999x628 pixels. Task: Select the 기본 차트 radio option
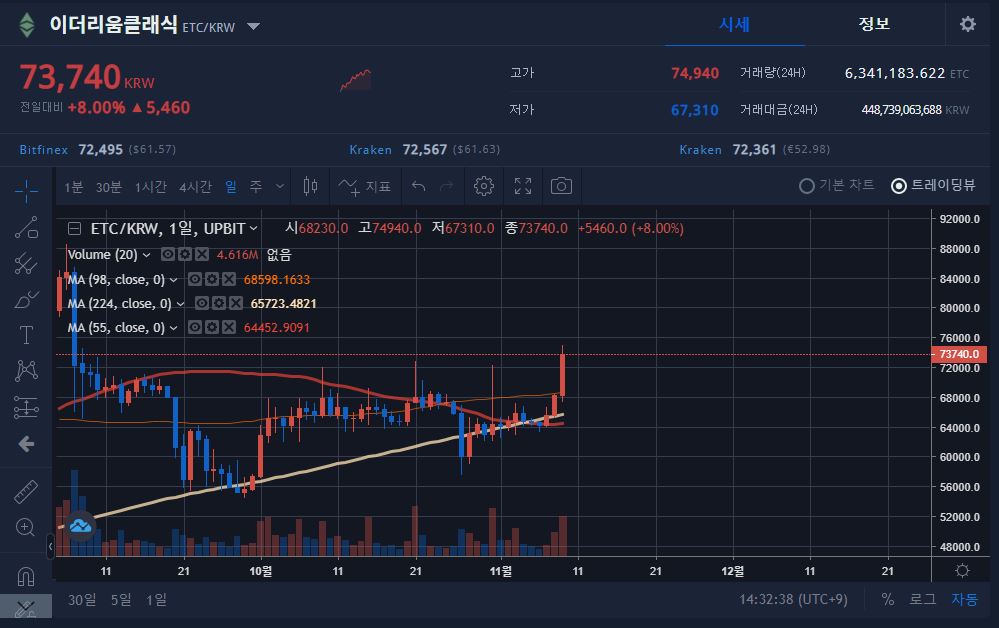coord(837,185)
